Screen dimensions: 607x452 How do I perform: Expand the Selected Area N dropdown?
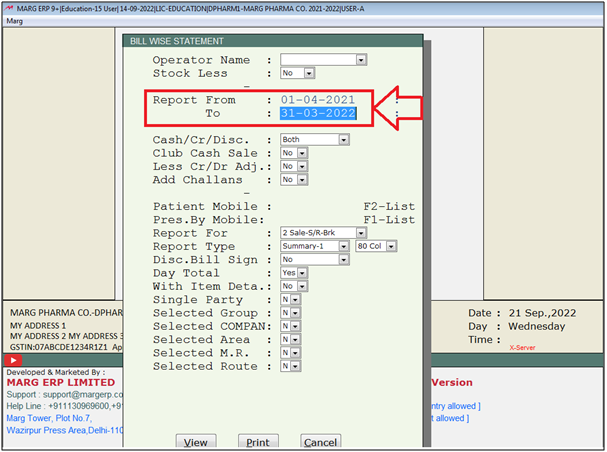pos(295,339)
